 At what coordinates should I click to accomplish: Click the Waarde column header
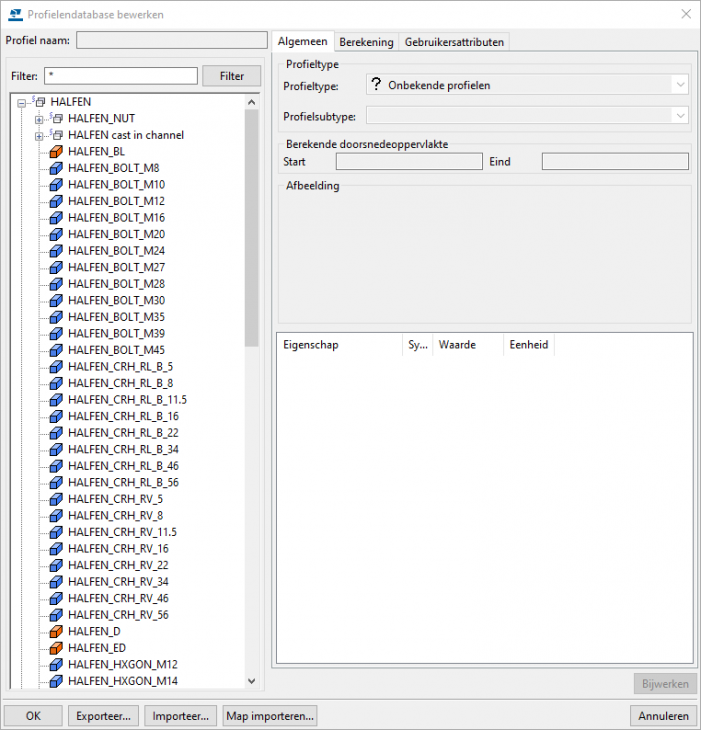[x=468, y=345]
